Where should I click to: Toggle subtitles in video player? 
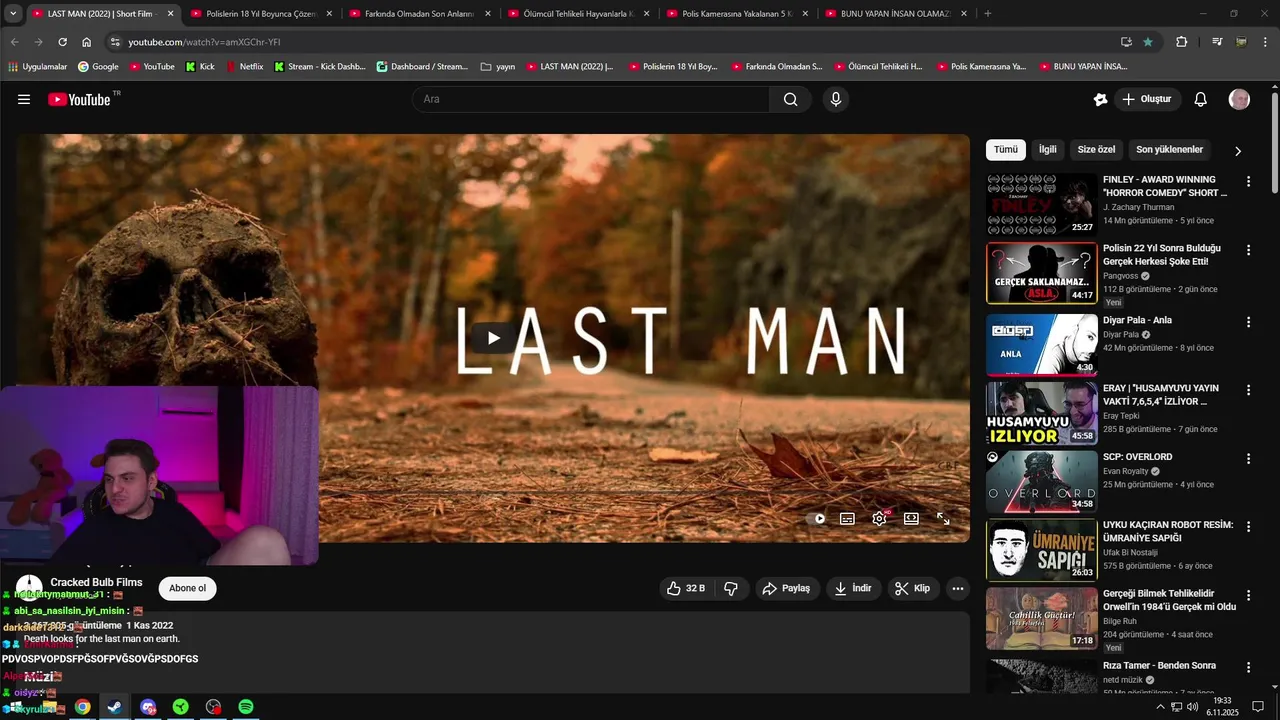847,519
